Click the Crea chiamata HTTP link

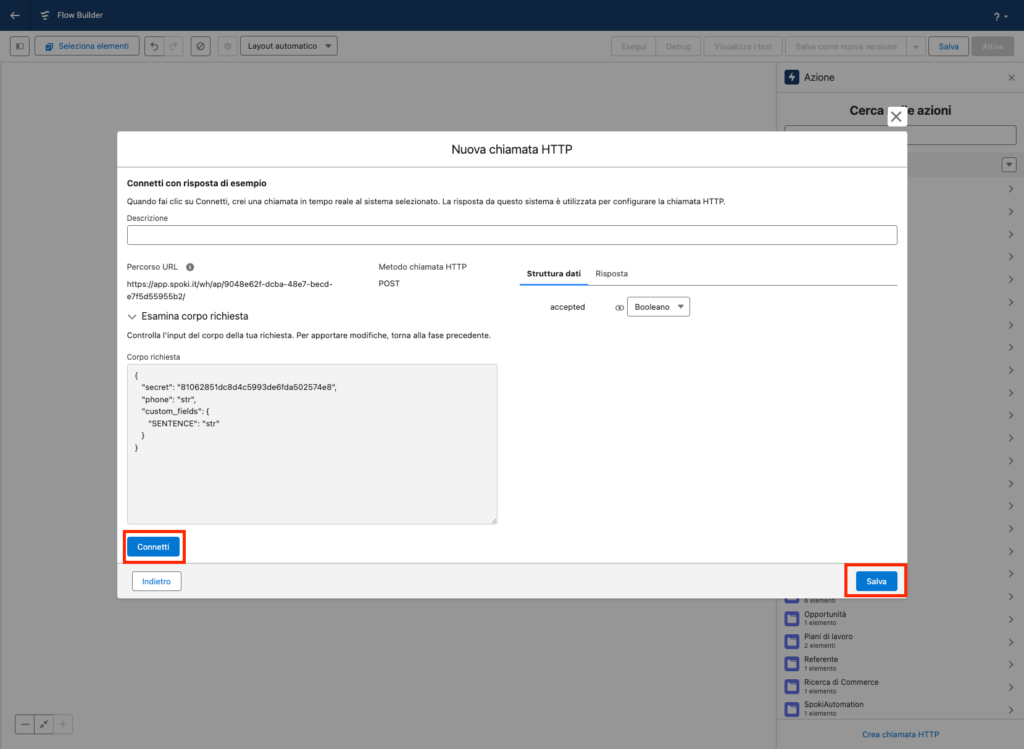pyautogui.click(x=900, y=734)
